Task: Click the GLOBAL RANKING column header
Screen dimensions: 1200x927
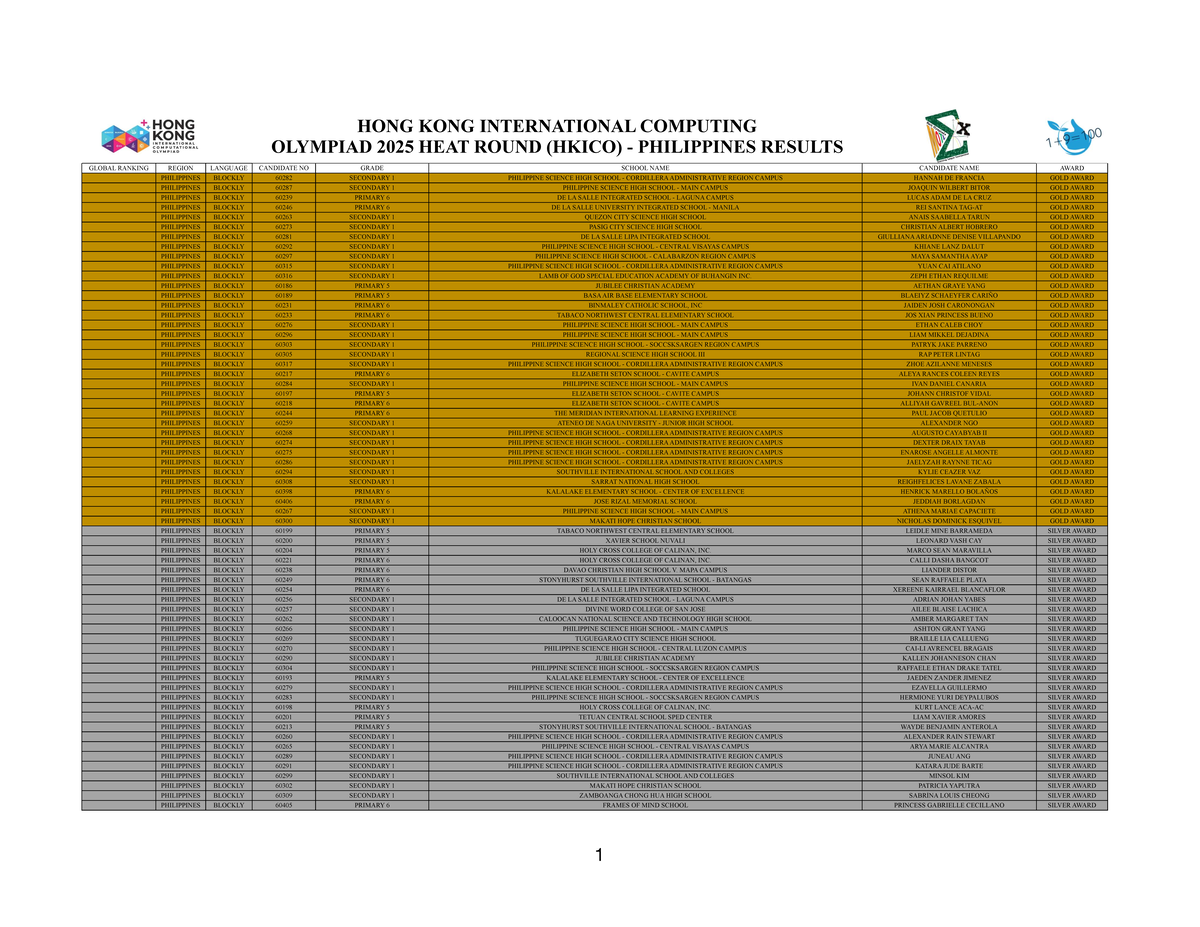Action: pyautogui.click(x=117, y=167)
